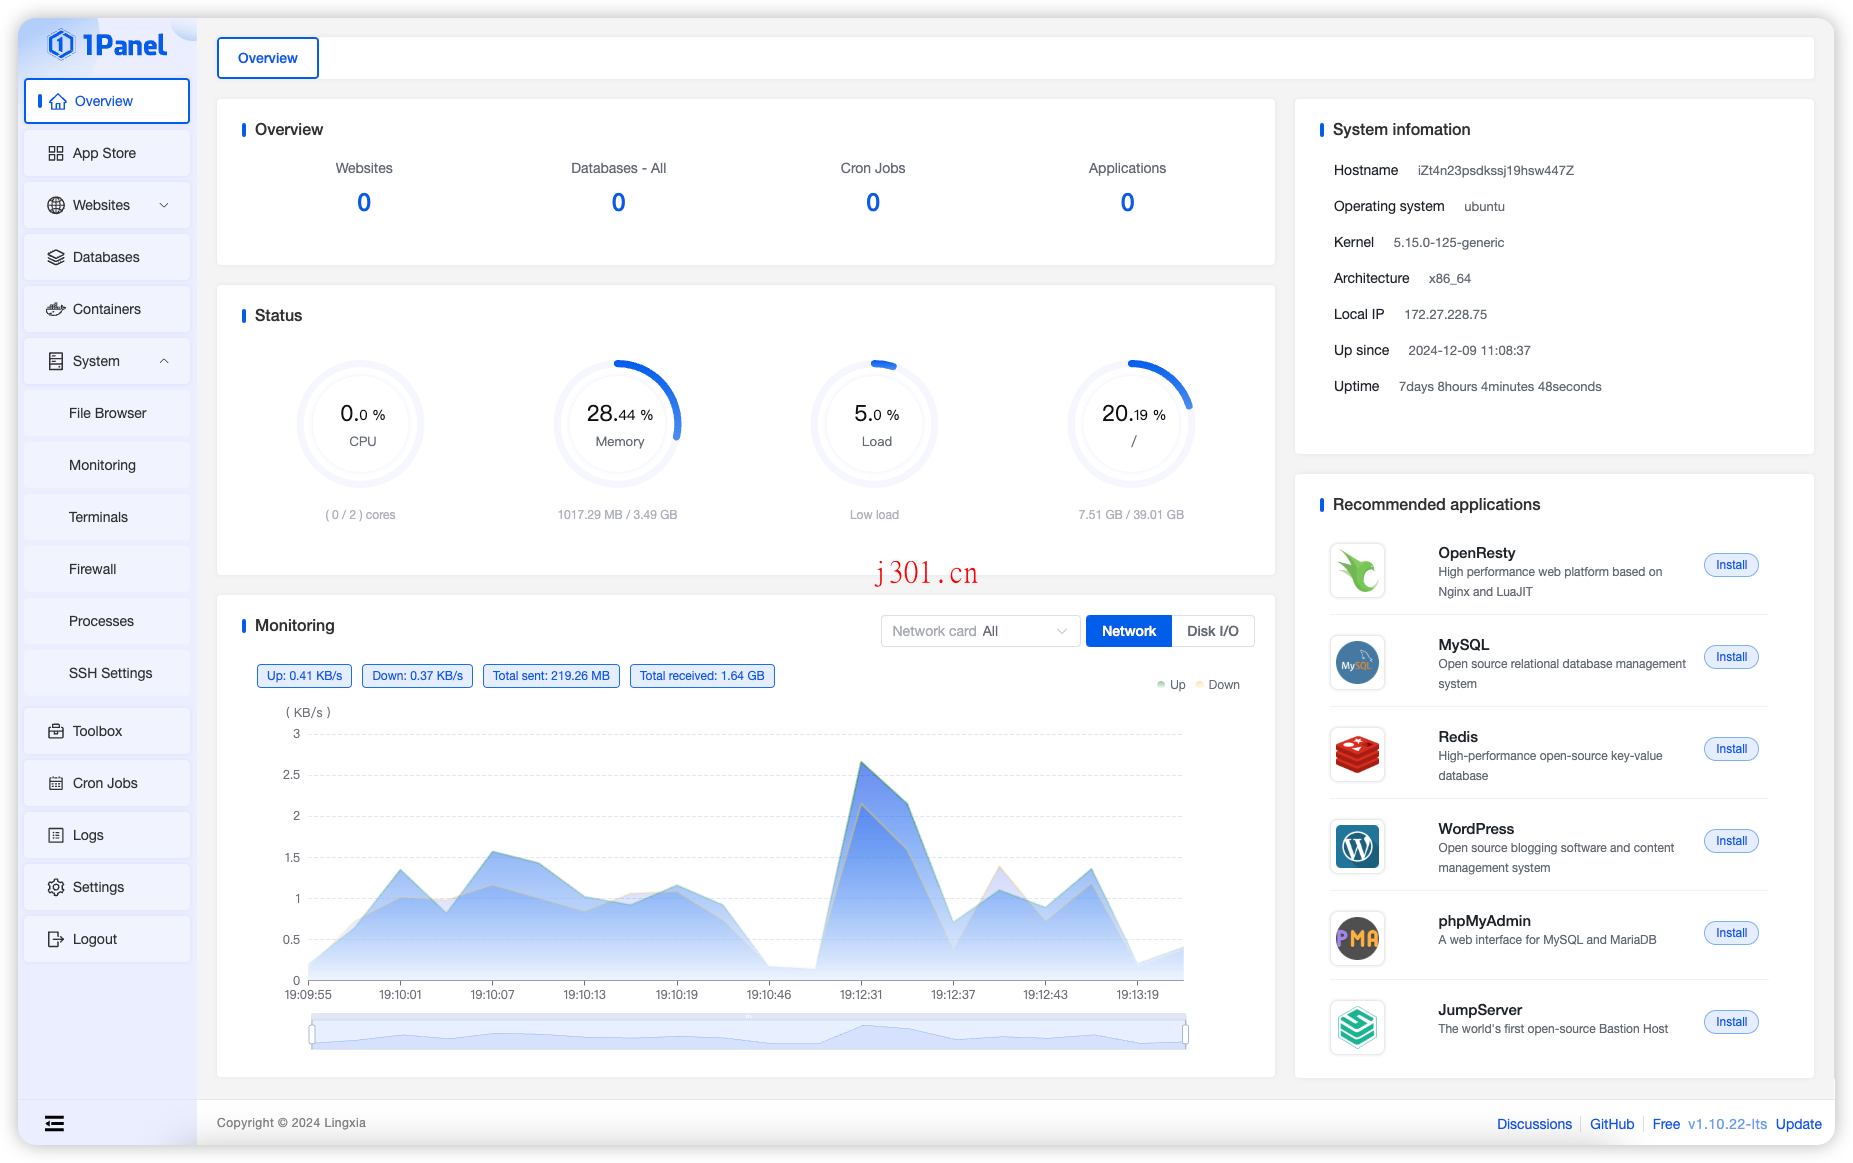Click the Toolbox icon in sidebar
The image size is (1853, 1163).
point(56,731)
